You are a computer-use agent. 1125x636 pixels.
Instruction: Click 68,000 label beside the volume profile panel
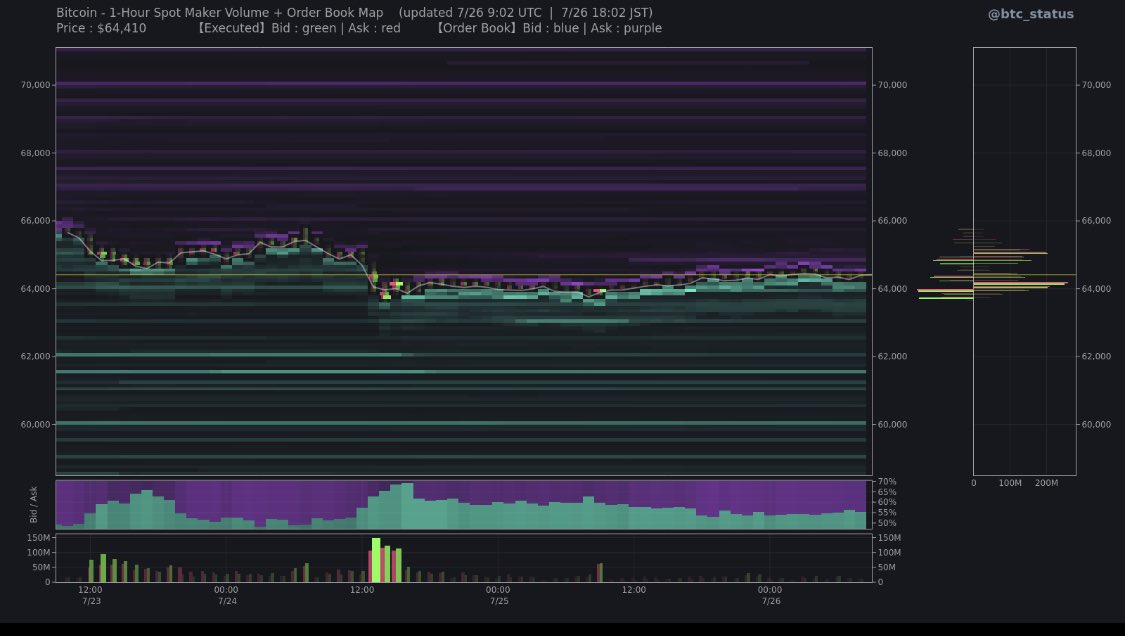(x=1096, y=153)
